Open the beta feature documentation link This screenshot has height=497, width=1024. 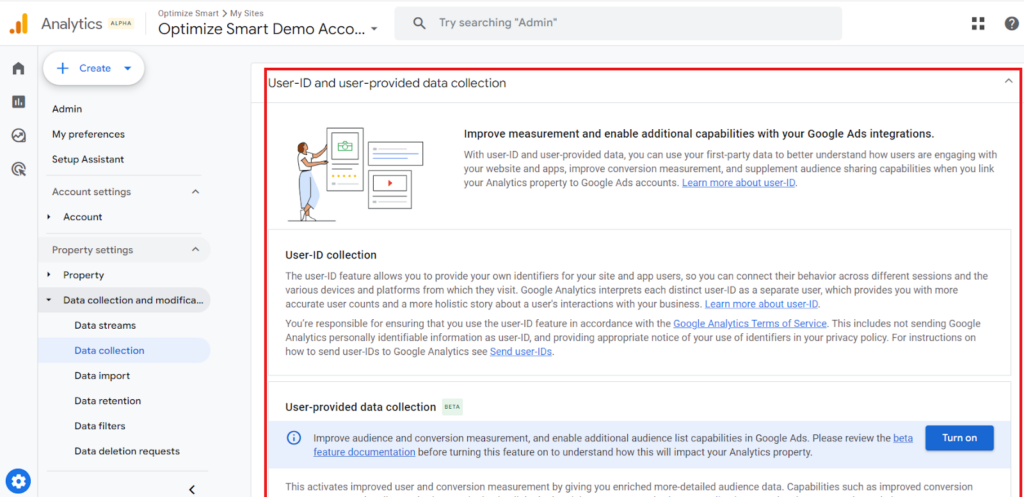[364, 452]
